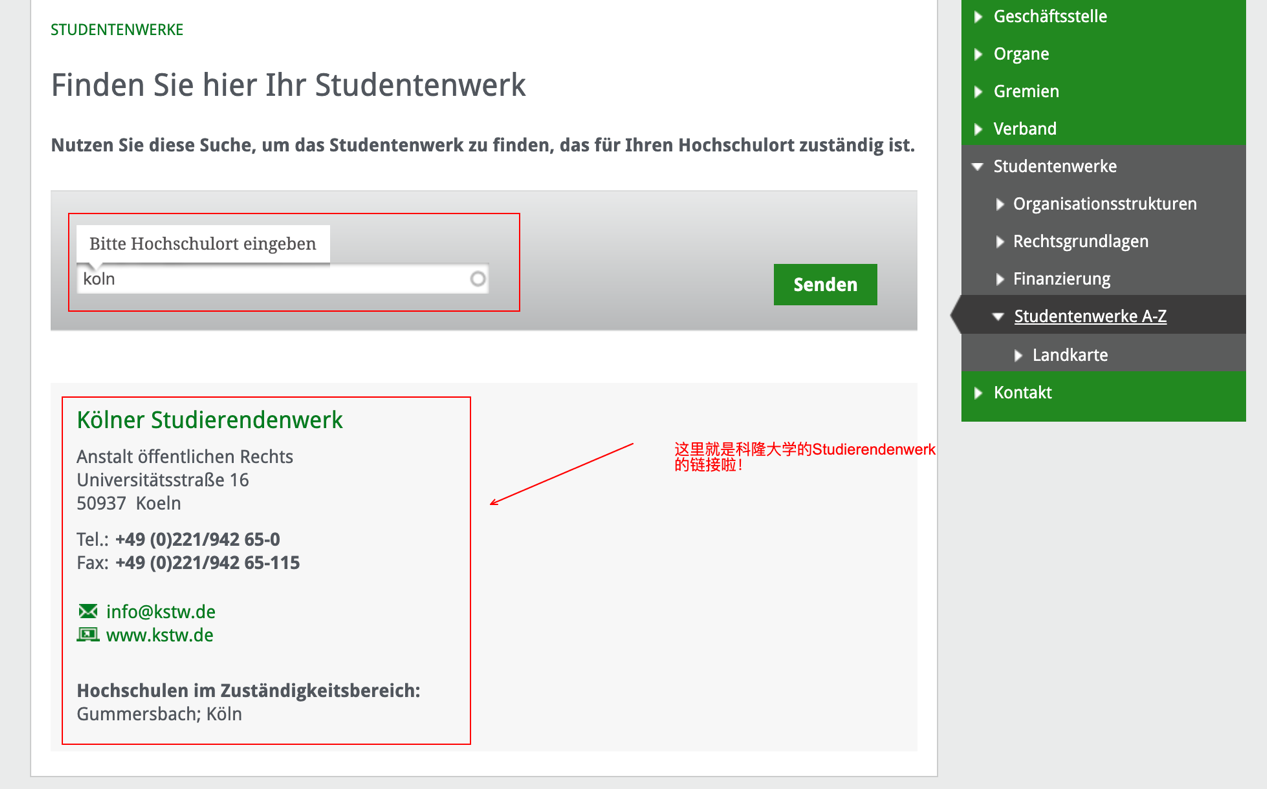Click the text 50937 Koeln

(x=129, y=503)
